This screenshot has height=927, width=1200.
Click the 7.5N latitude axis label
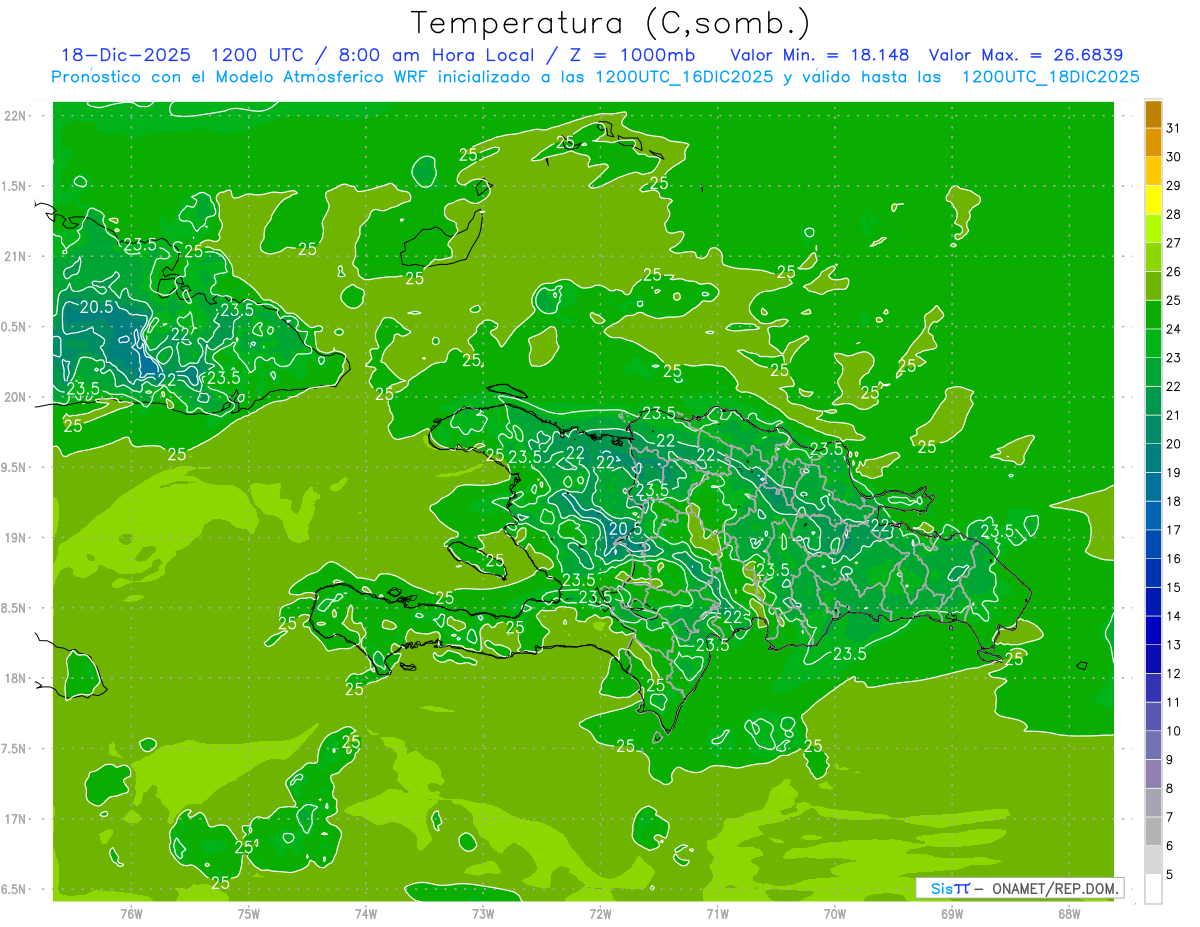[15, 749]
